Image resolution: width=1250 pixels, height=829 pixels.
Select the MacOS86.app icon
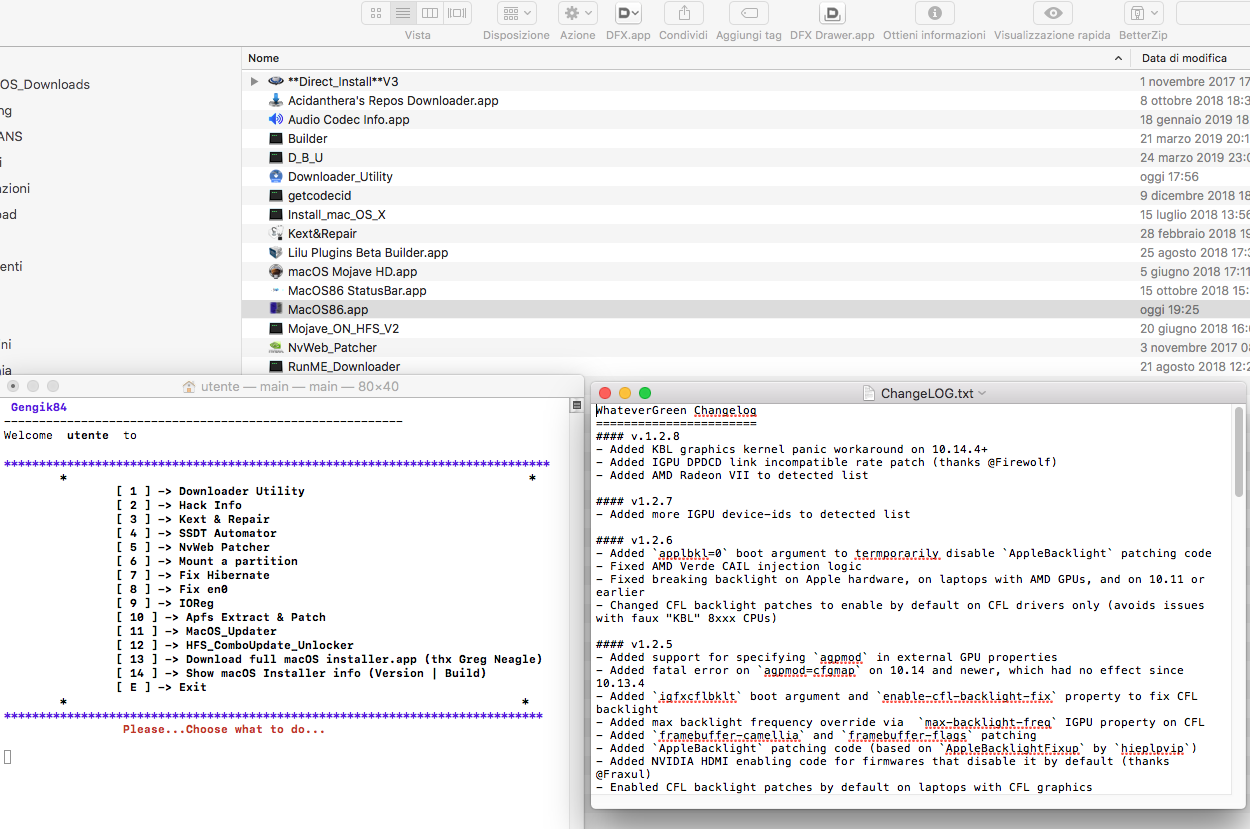point(276,309)
